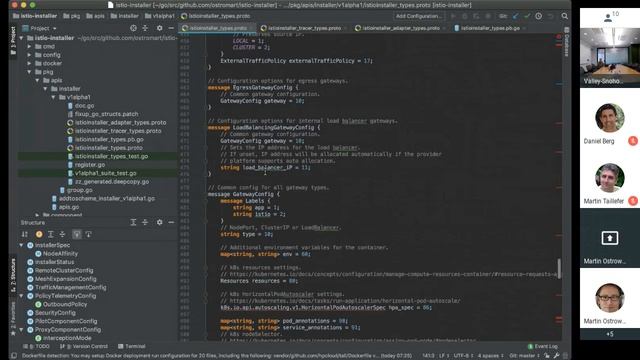Click v1alpha1 breadcrumb in navigation bar
The height and width of the screenshot is (360, 640).
(160, 16)
